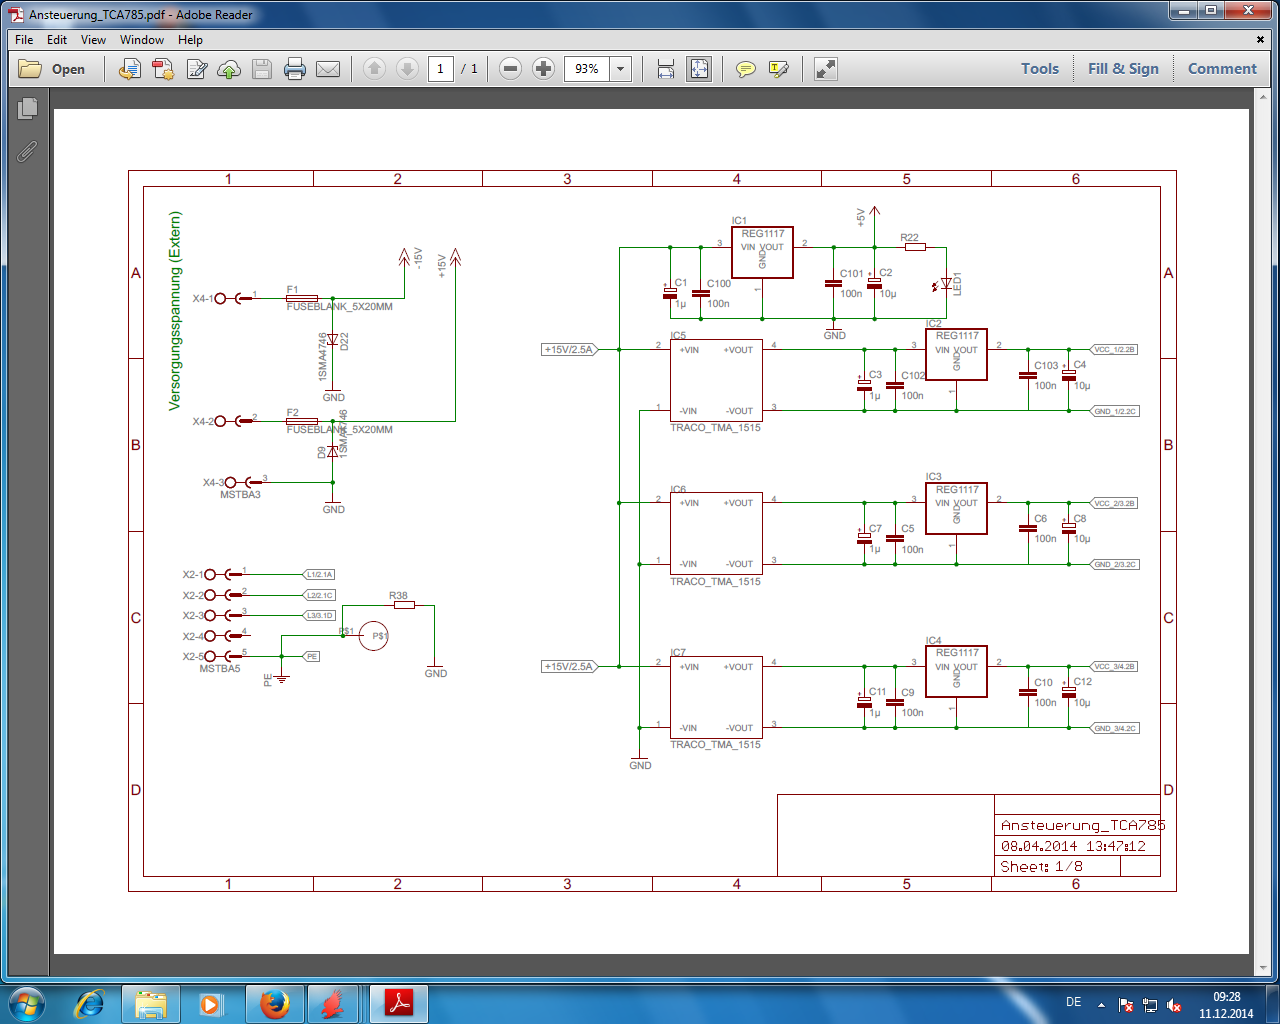Viewport: 1280px width, 1024px height.
Task: Click the Windows Start button
Action: 27,1003
